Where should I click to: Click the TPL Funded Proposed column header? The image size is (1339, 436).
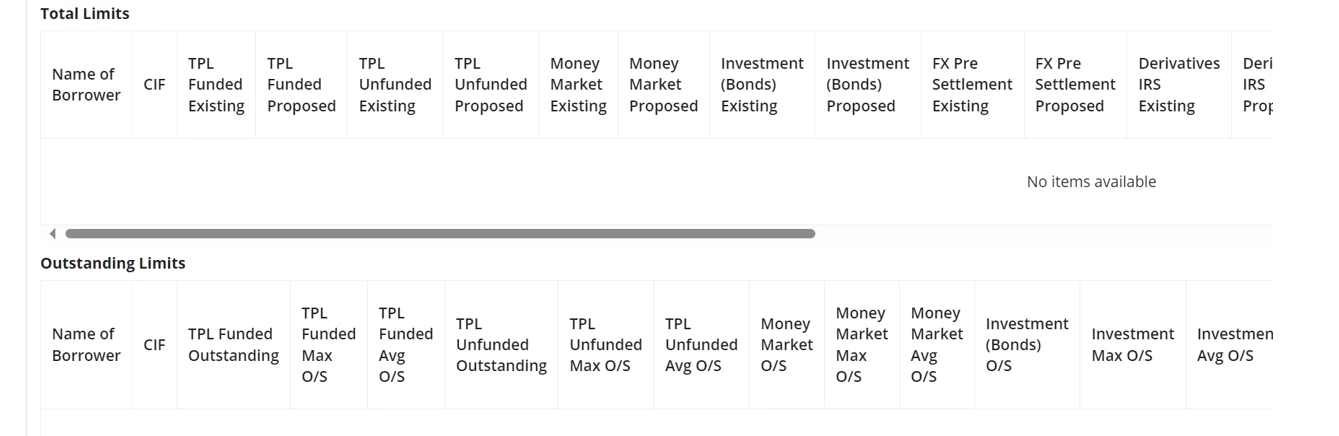pyautogui.click(x=301, y=85)
